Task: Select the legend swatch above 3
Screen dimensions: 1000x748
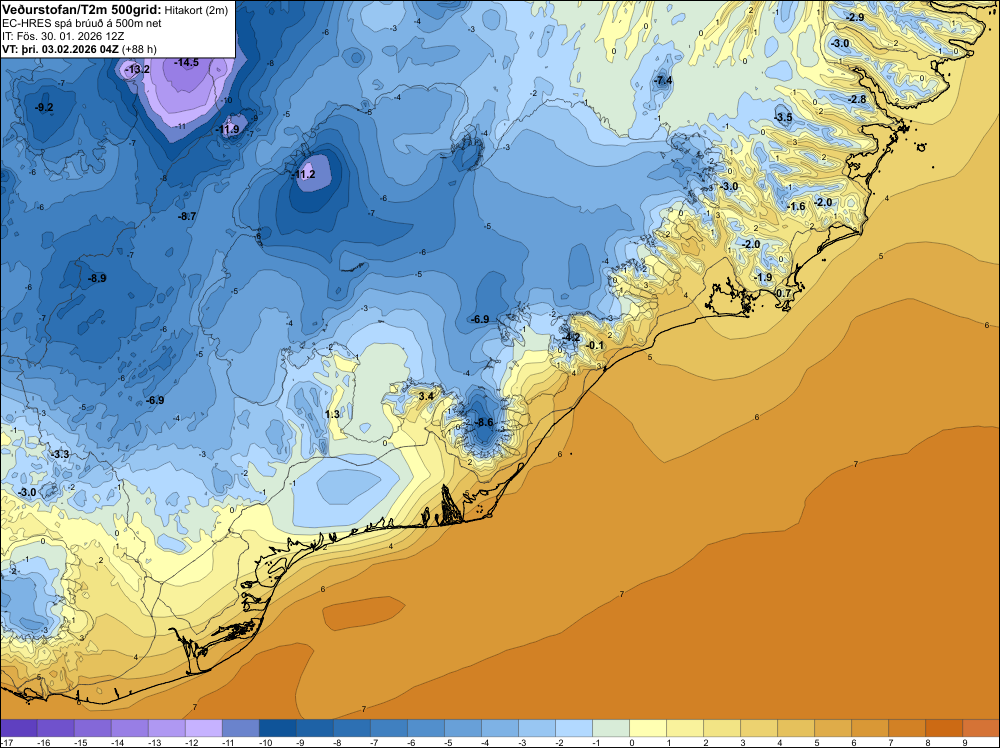Action: (x=759, y=728)
